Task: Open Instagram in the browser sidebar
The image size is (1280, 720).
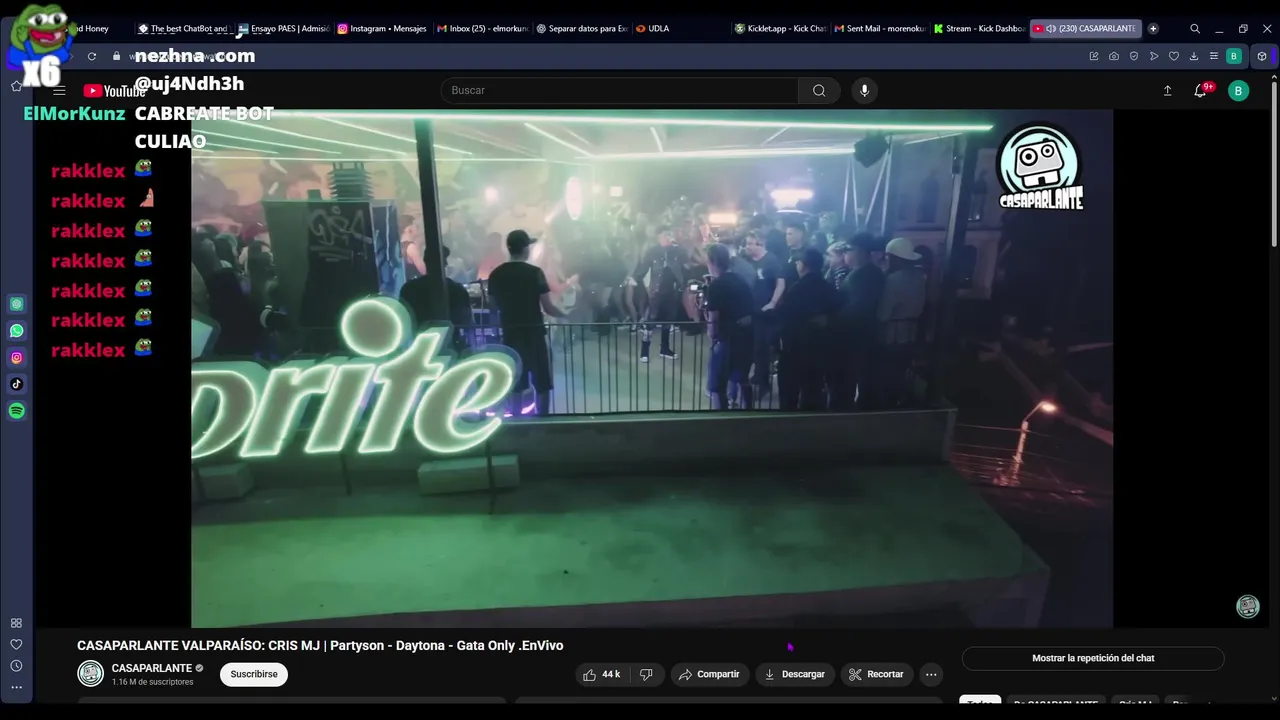Action: (17, 358)
